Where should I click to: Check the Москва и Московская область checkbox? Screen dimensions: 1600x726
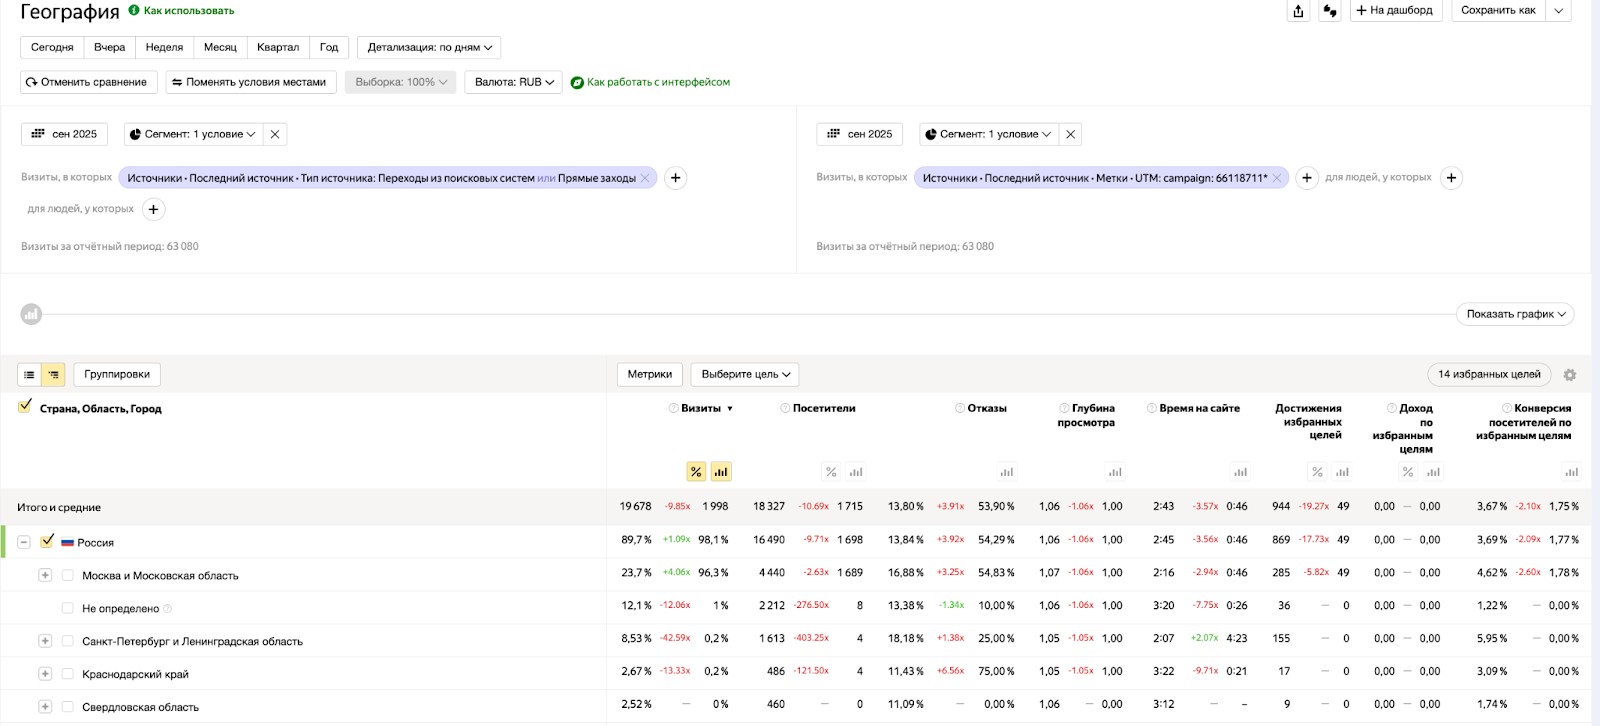(68, 575)
